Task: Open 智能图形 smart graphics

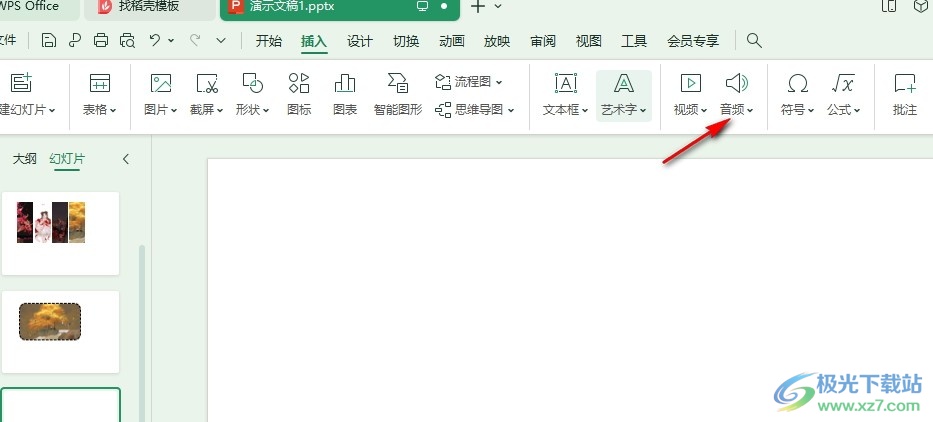Action: (x=397, y=92)
